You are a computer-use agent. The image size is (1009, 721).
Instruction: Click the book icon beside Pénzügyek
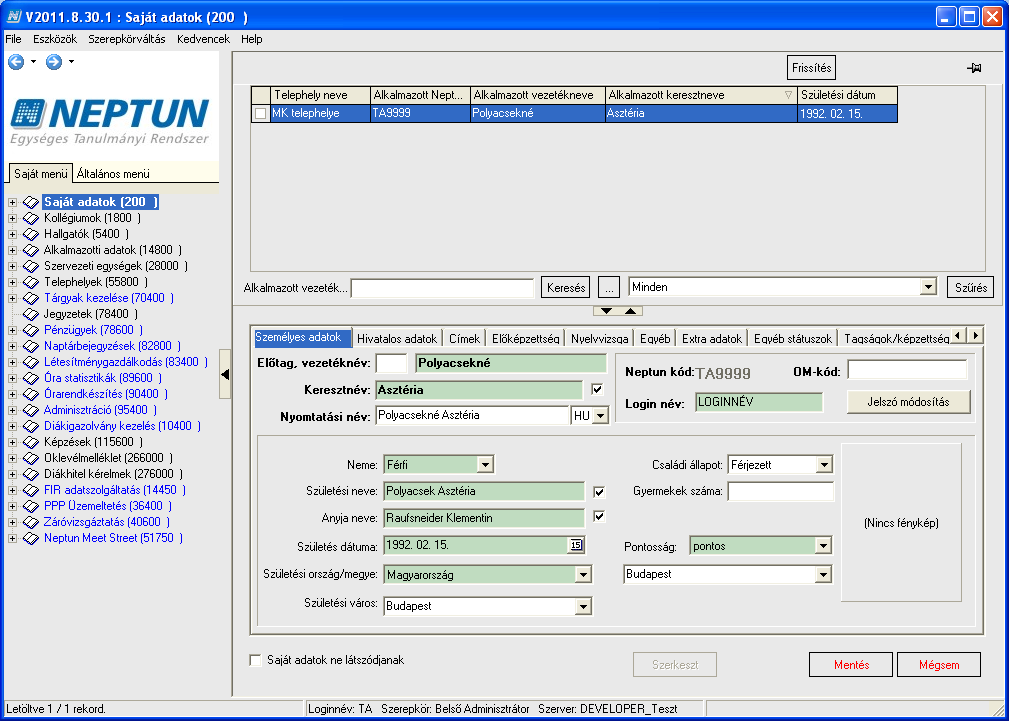pos(31,330)
